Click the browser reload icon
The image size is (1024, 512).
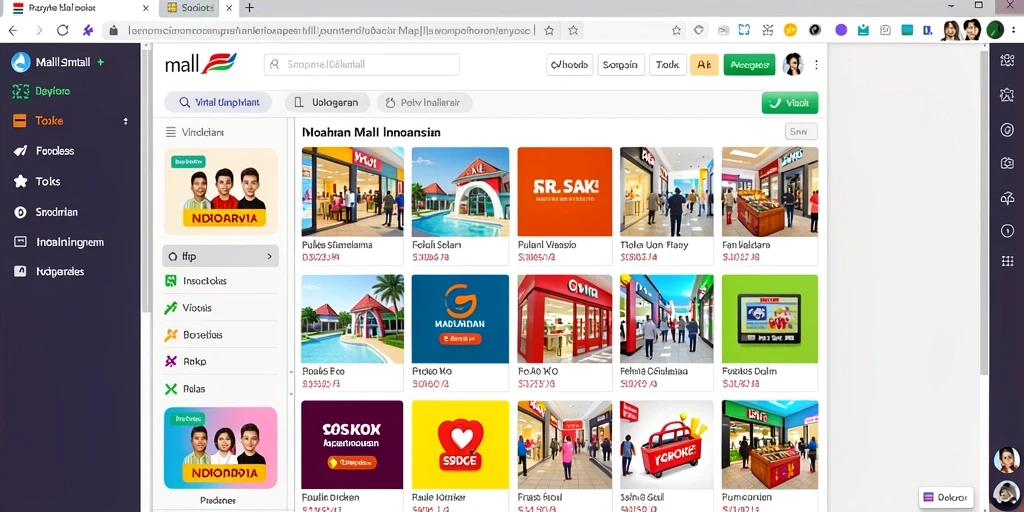click(x=63, y=30)
